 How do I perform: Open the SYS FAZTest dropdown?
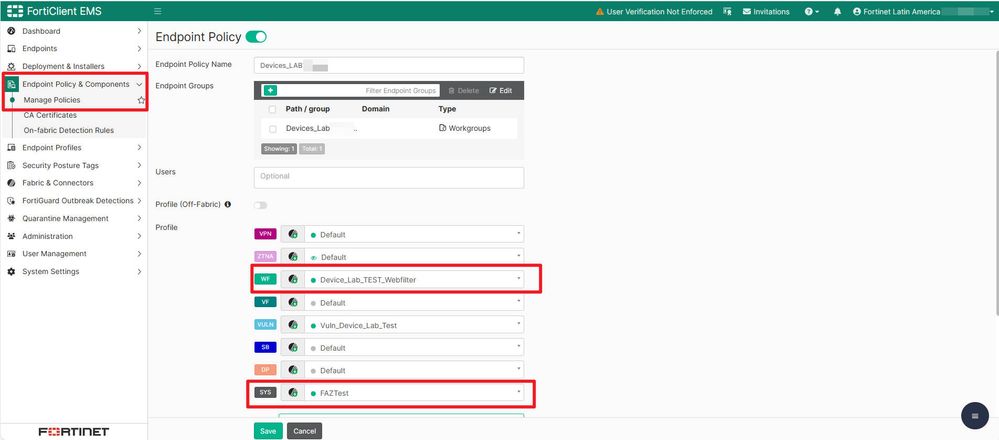[414, 393]
